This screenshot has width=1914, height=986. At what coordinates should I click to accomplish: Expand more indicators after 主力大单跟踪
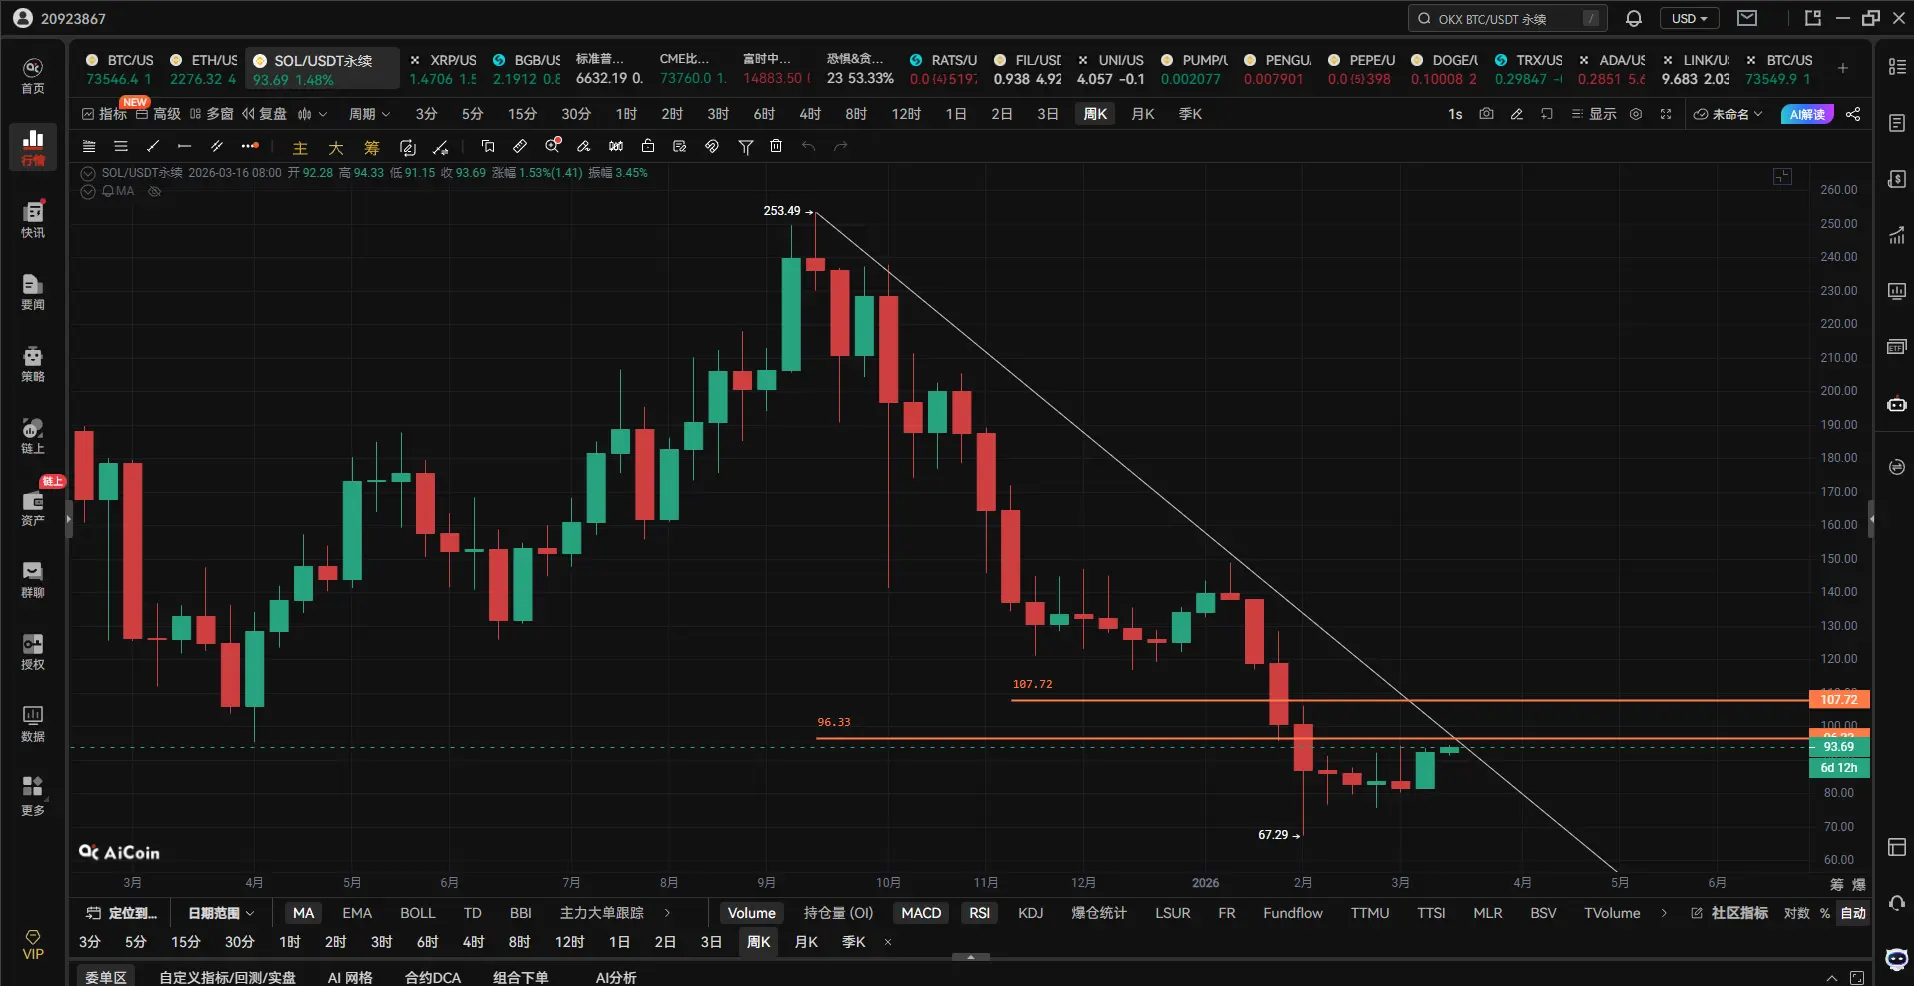(x=667, y=913)
